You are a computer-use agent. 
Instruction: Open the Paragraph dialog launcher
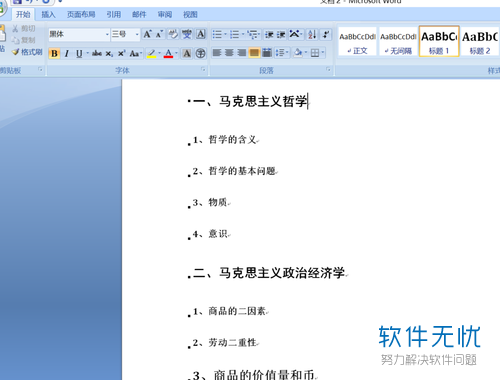[x=328, y=69]
